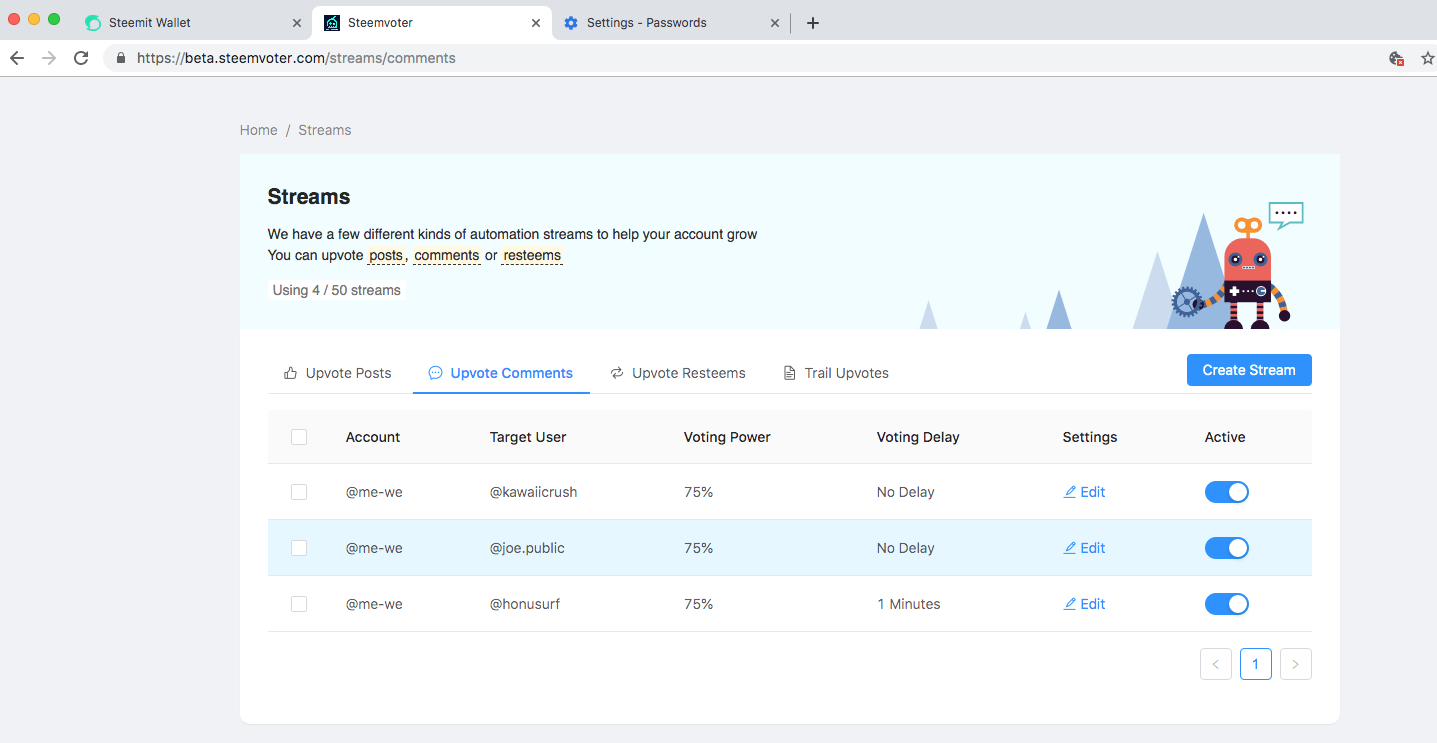Check the box for the @kawaiicrush stream
The width and height of the screenshot is (1437, 743).
coord(299,492)
